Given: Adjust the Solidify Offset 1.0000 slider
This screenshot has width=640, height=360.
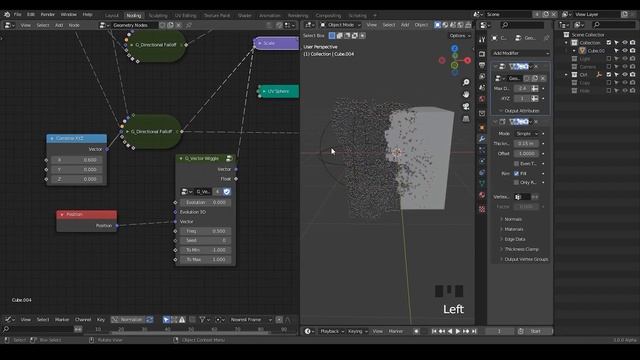Looking at the screenshot, I should (x=526, y=153).
